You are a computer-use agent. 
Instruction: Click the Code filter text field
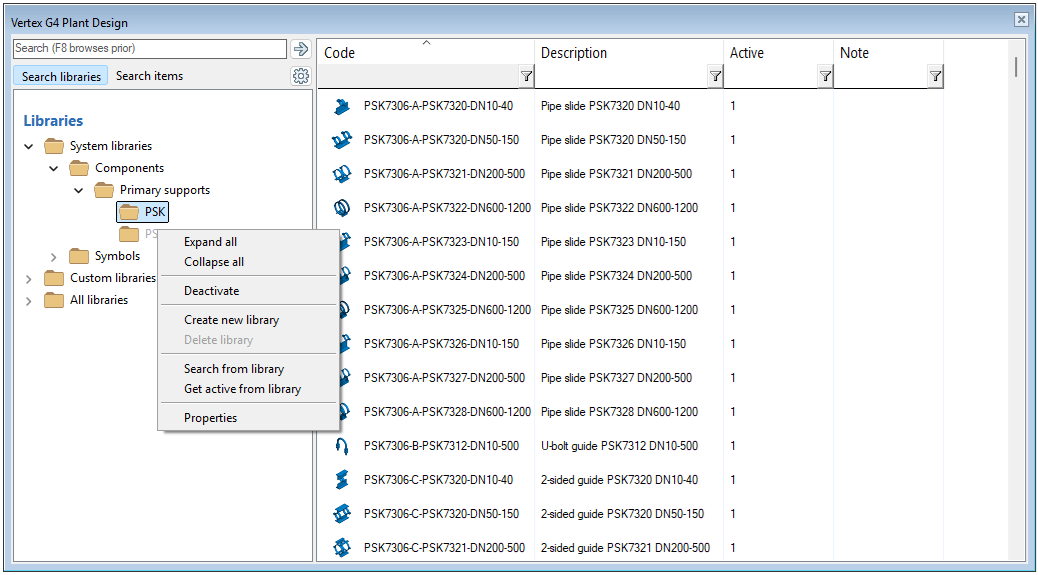coord(418,77)
